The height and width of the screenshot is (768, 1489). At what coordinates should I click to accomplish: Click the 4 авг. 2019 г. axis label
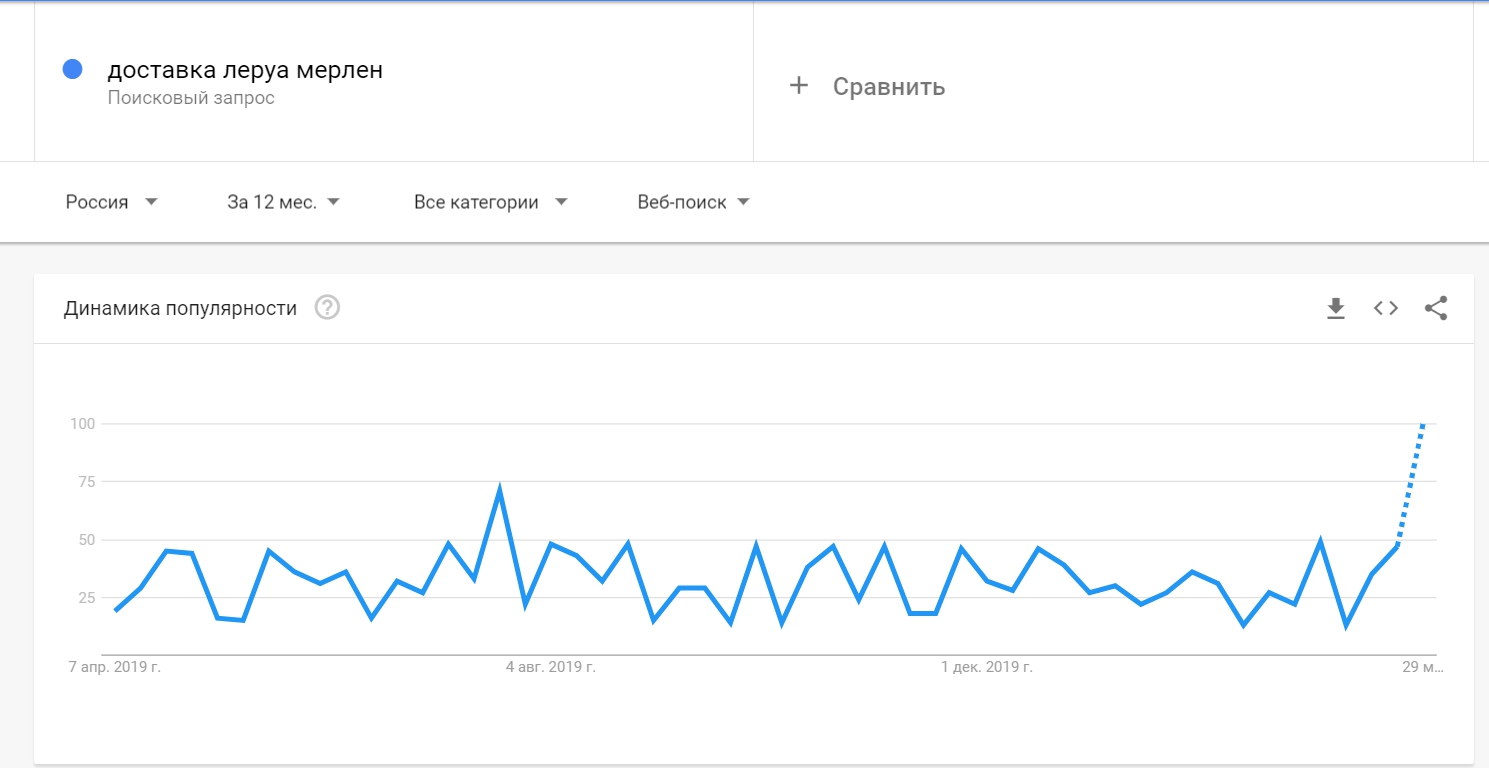coord(551,667)
